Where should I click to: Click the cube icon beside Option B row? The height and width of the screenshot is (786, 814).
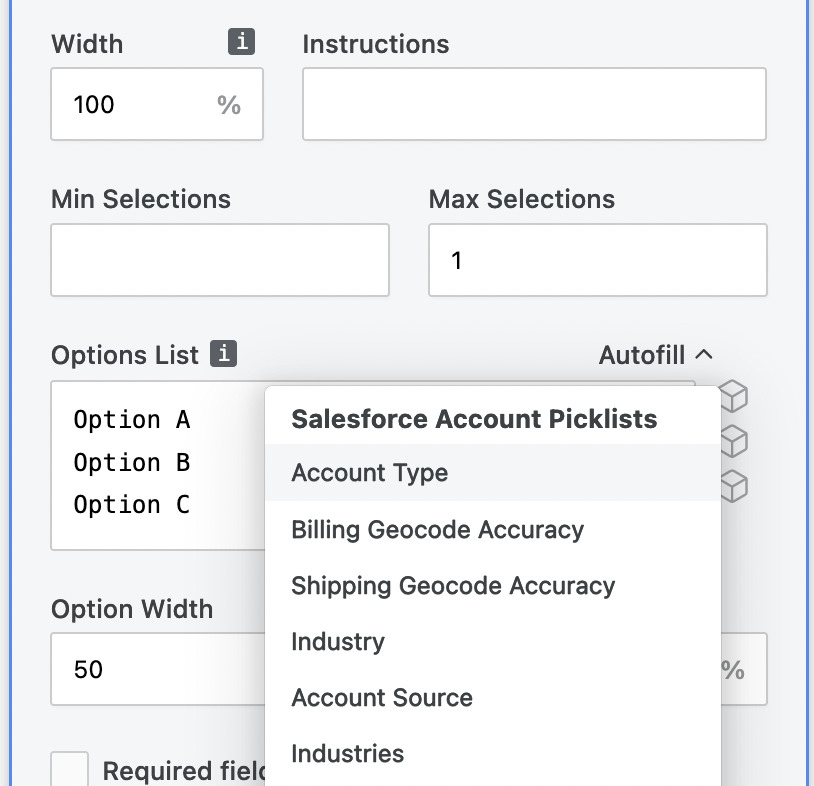click(734, 442)
